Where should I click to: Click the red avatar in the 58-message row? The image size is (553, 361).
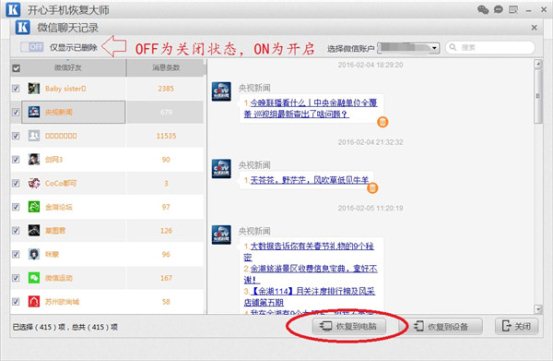(34, 301)
